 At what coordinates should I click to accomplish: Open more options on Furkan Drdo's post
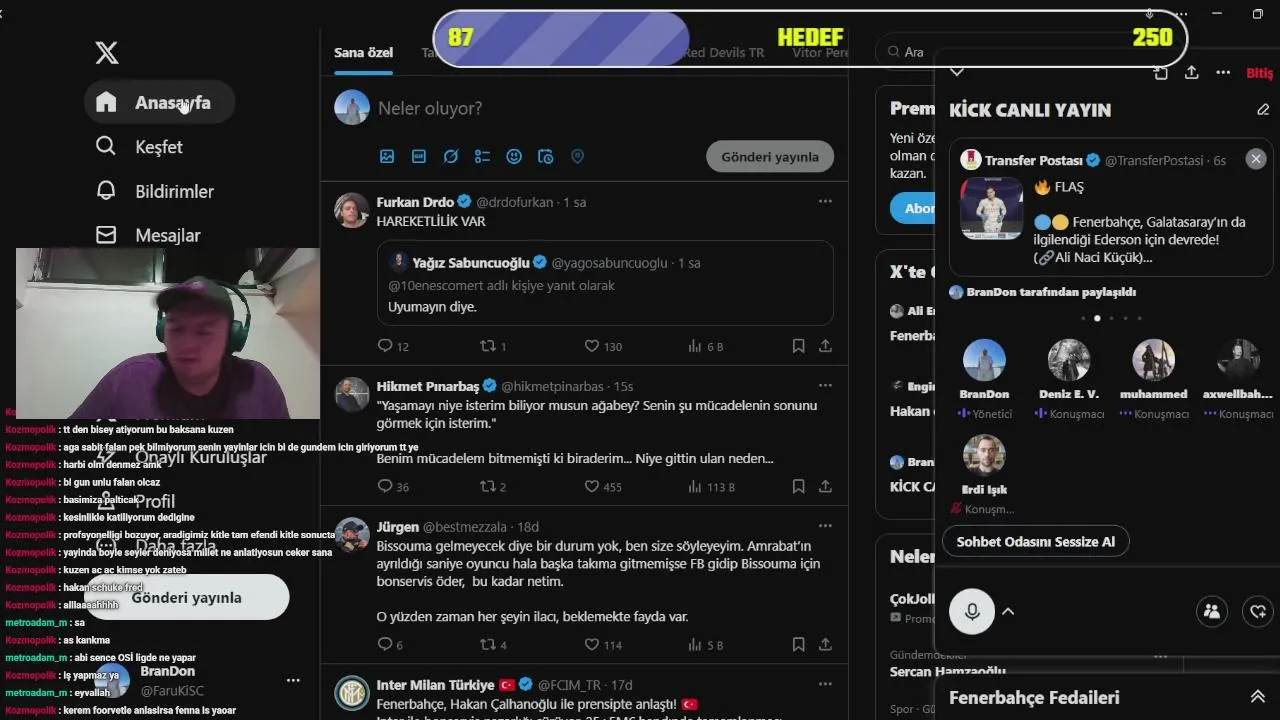click(825, 201)
